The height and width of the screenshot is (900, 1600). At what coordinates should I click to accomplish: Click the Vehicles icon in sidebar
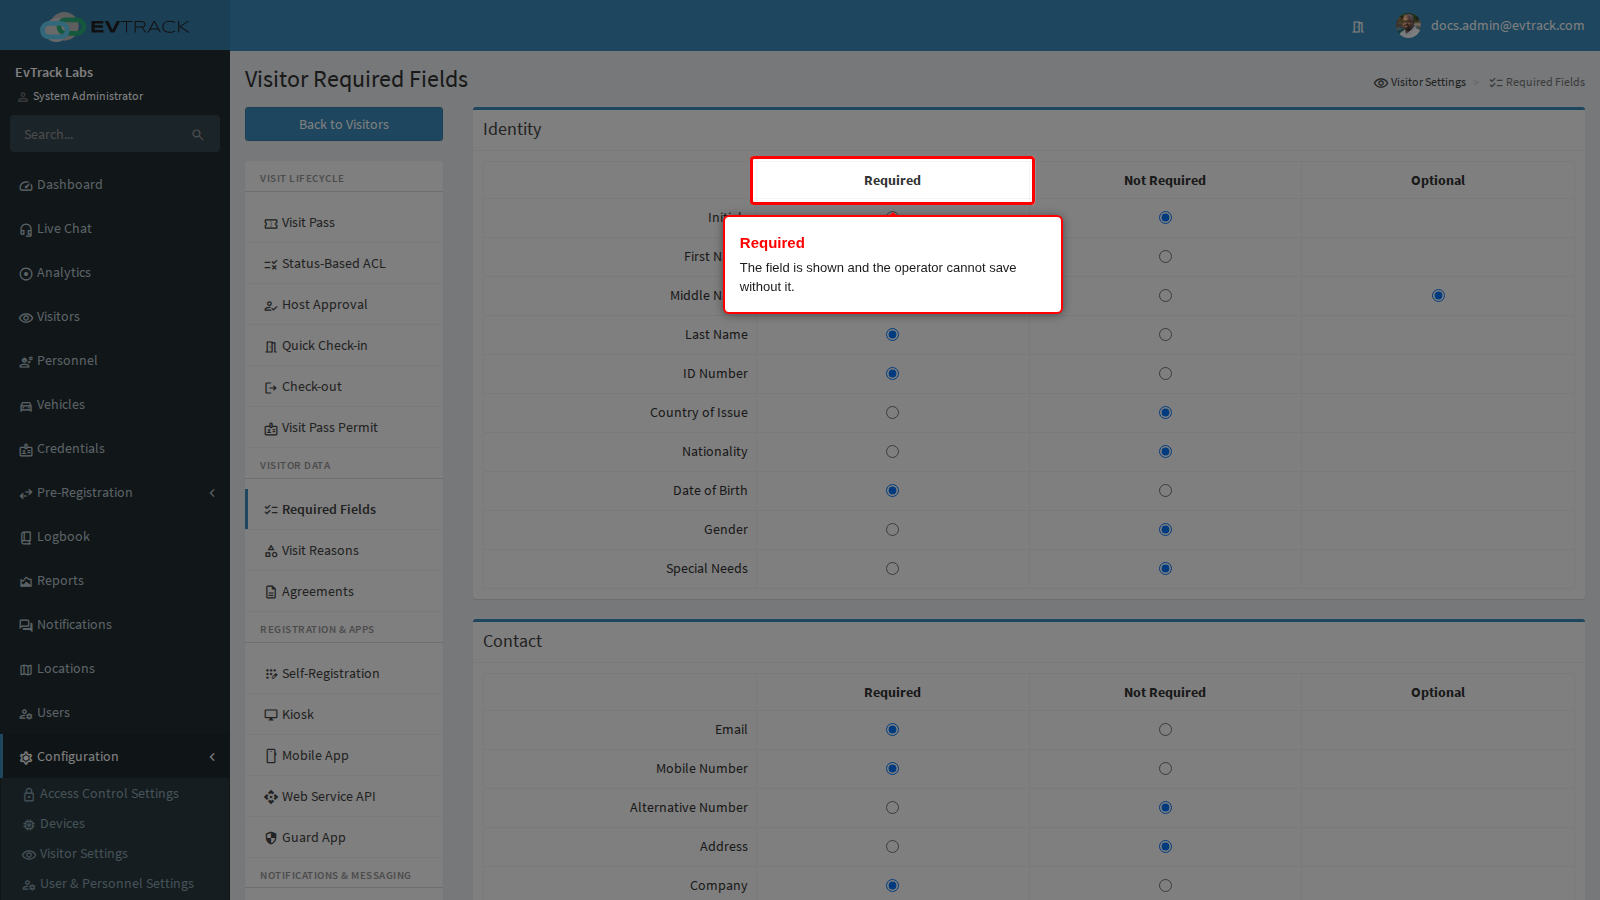click(x=26, y=406)
